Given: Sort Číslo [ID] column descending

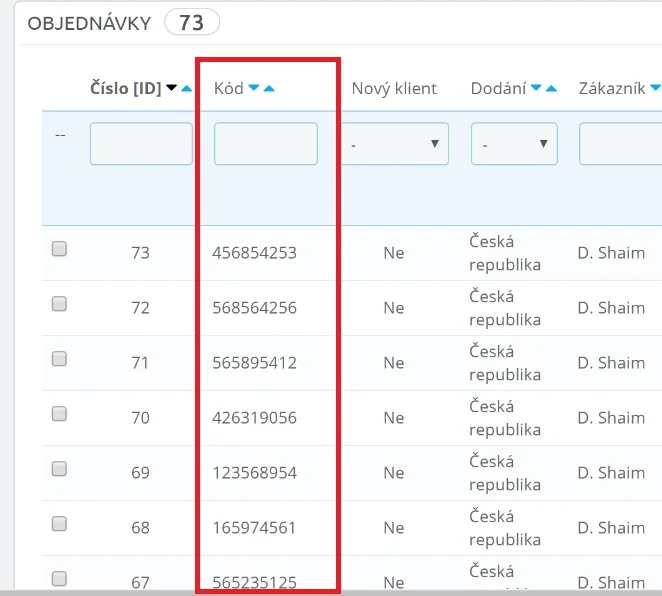Looking at the screenshot, I should pos(171,89).
